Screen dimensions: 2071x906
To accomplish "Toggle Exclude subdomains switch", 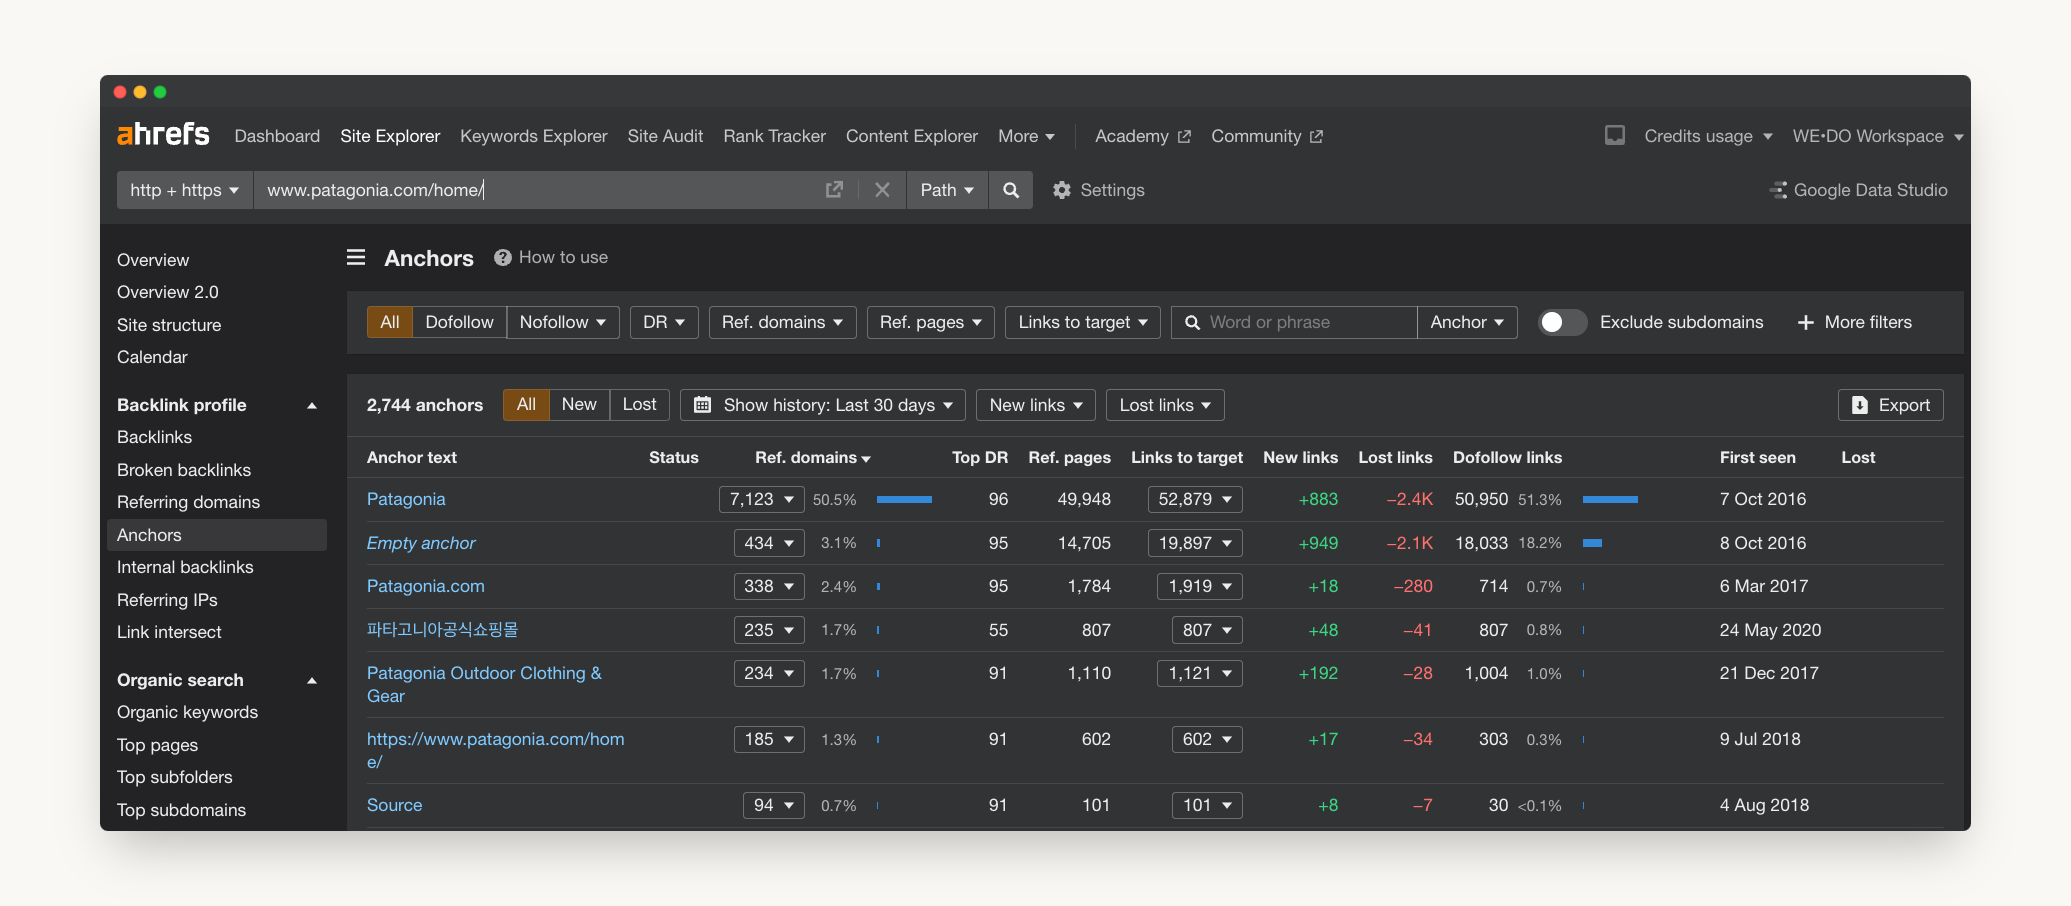I will pyautogui.click(x=1561, y=322).
